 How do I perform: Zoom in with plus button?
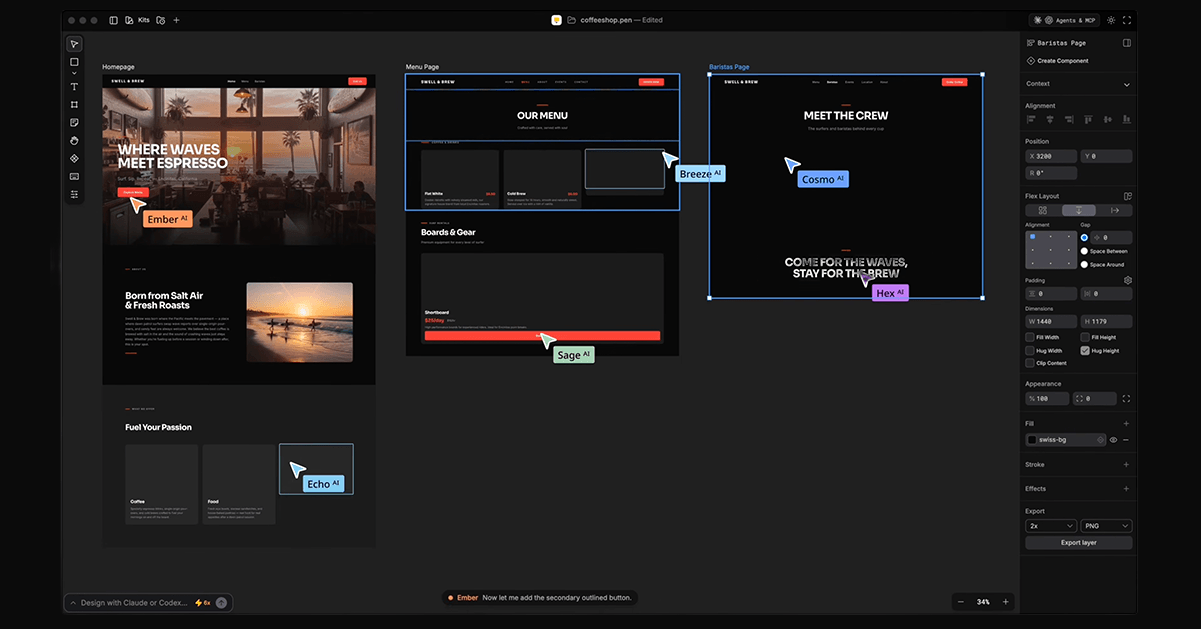[x=1005, y=602]
